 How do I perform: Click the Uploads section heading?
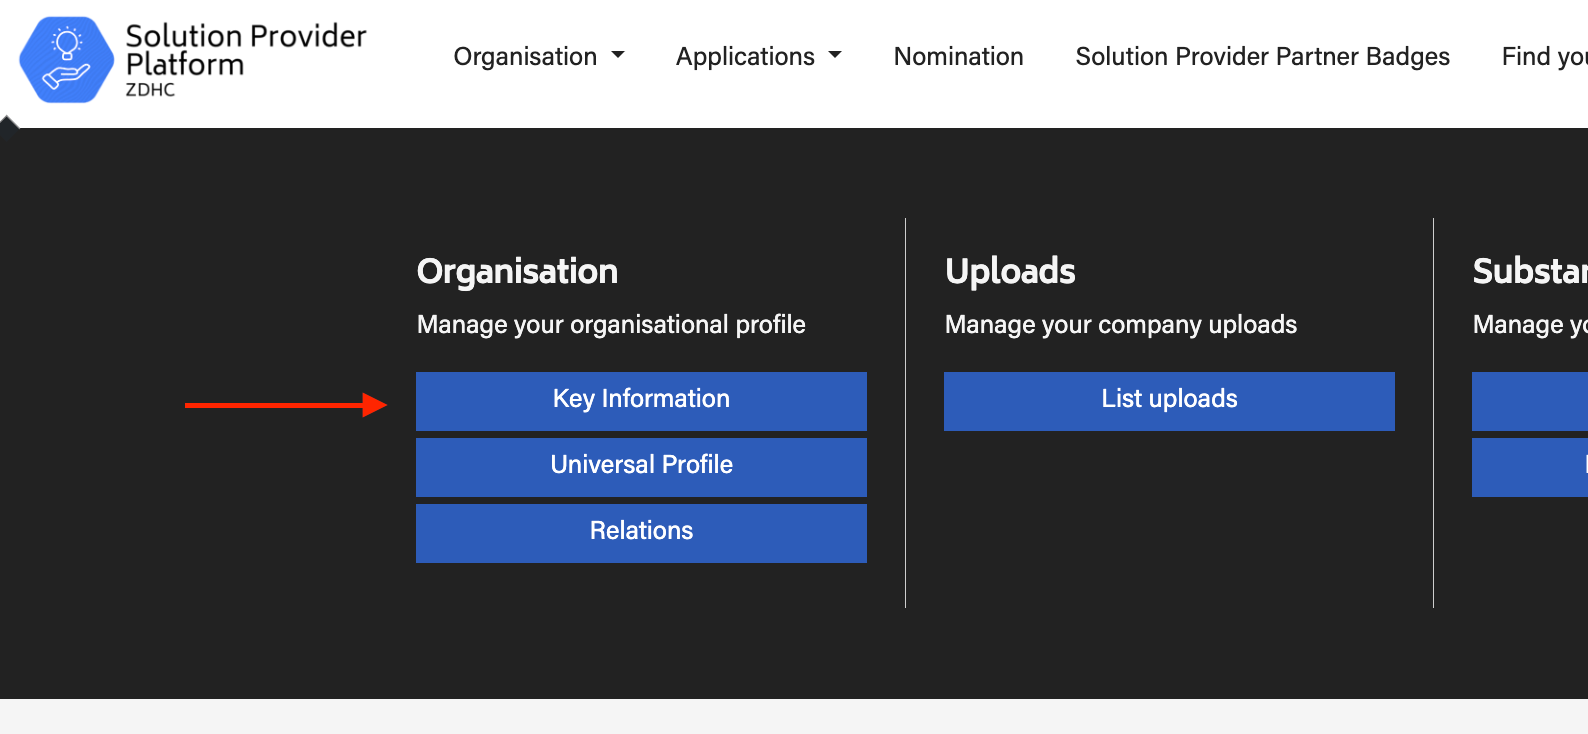point(1010,271)
